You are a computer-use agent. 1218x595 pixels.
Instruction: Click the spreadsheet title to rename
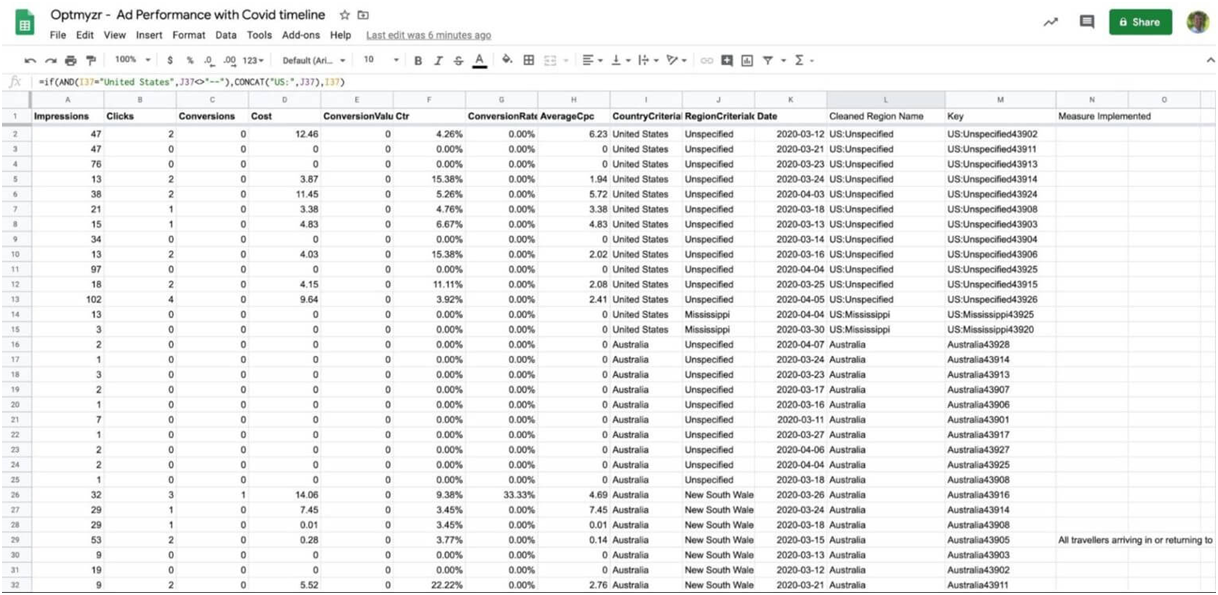pyautogui.click(x=187, y=15)
